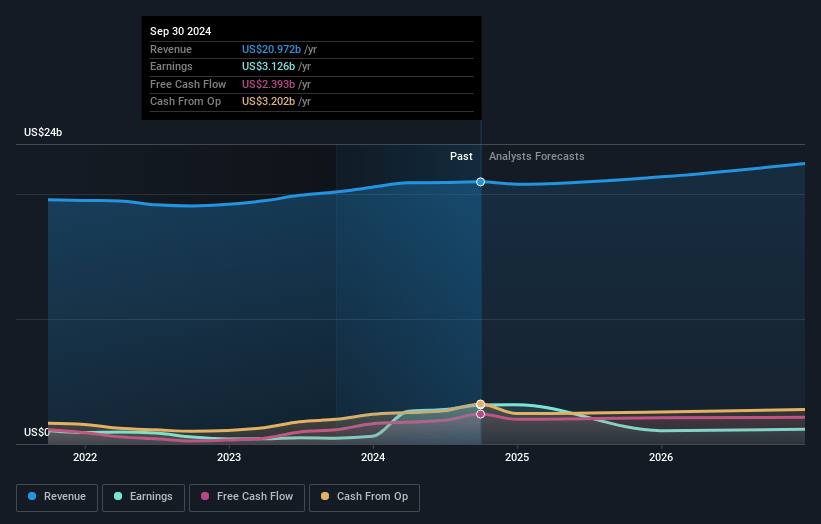This screenshot has height=524, width=821.
Task: Toggle the Revenue legend series
Action: click(57, 497)
